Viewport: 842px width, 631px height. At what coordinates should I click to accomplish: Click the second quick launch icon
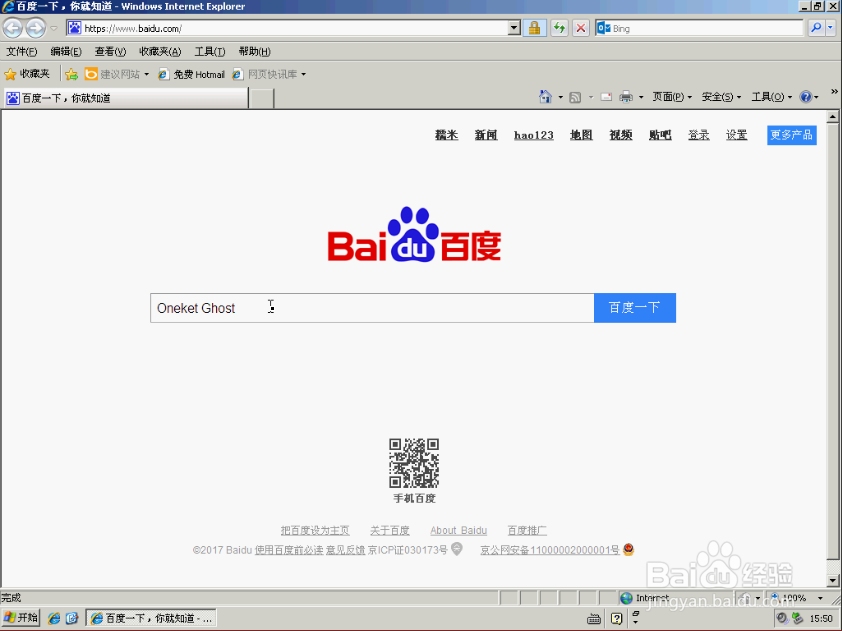[x=72, y=618]
